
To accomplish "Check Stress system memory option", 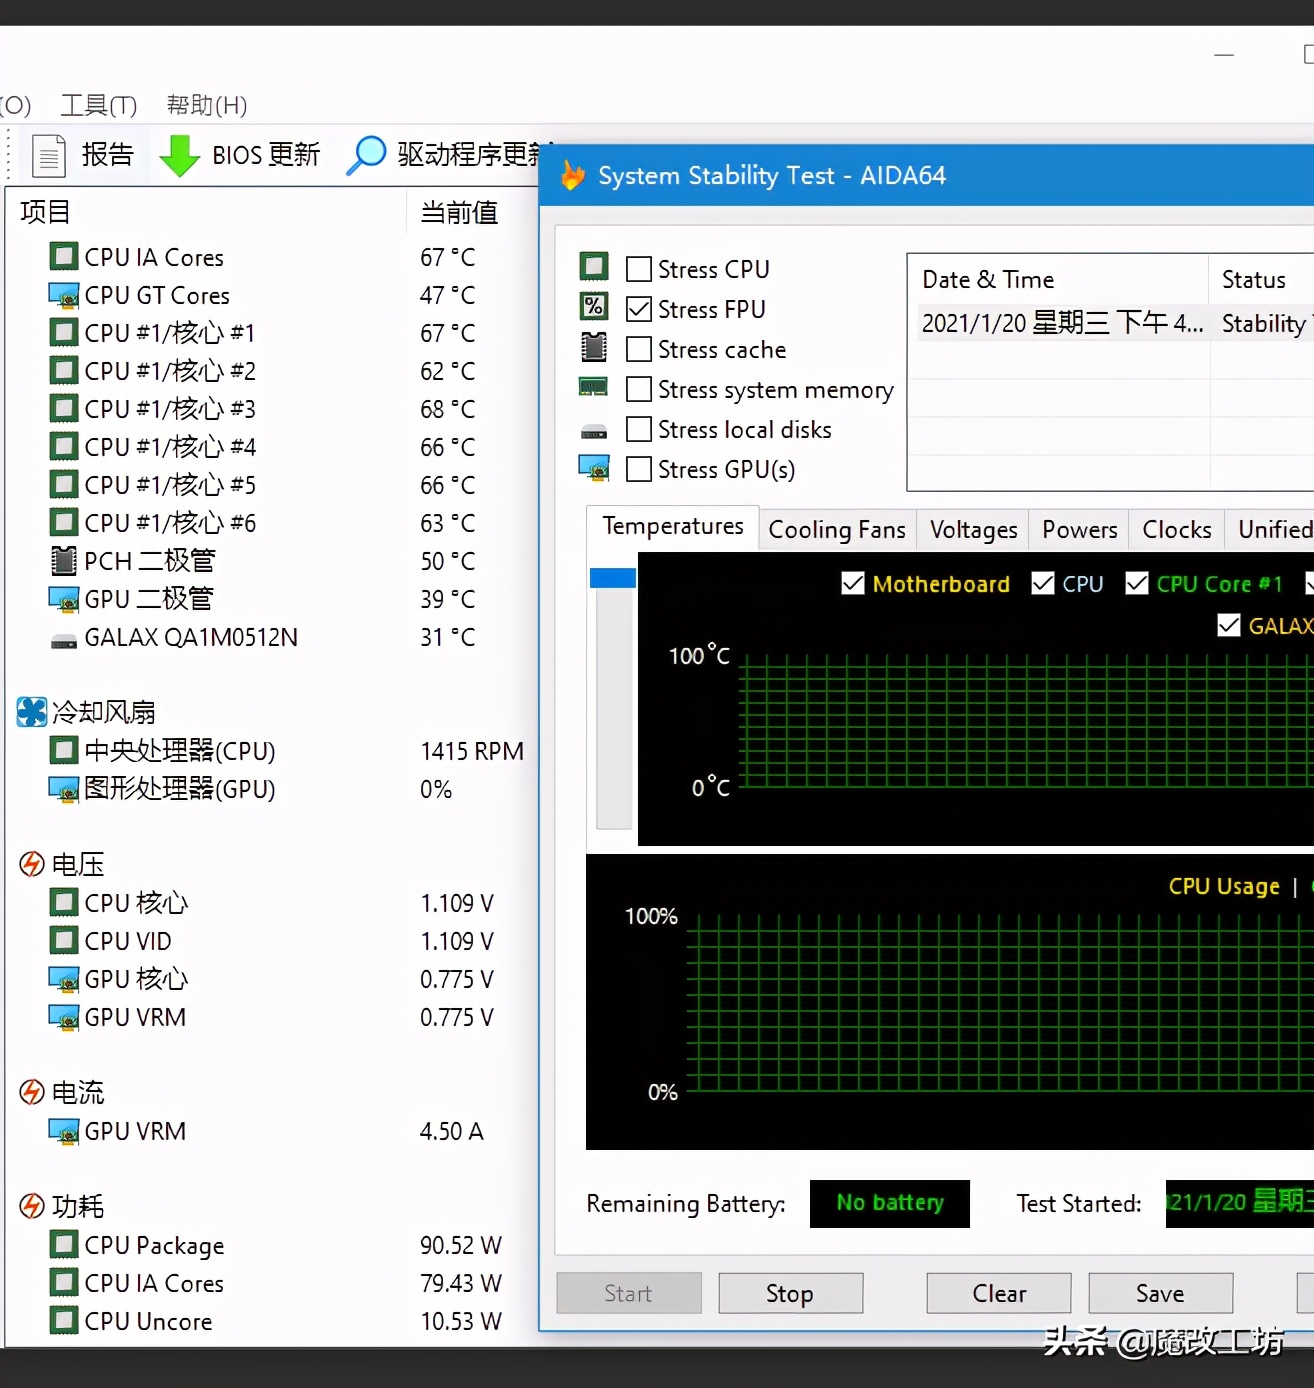I will 639,389.
